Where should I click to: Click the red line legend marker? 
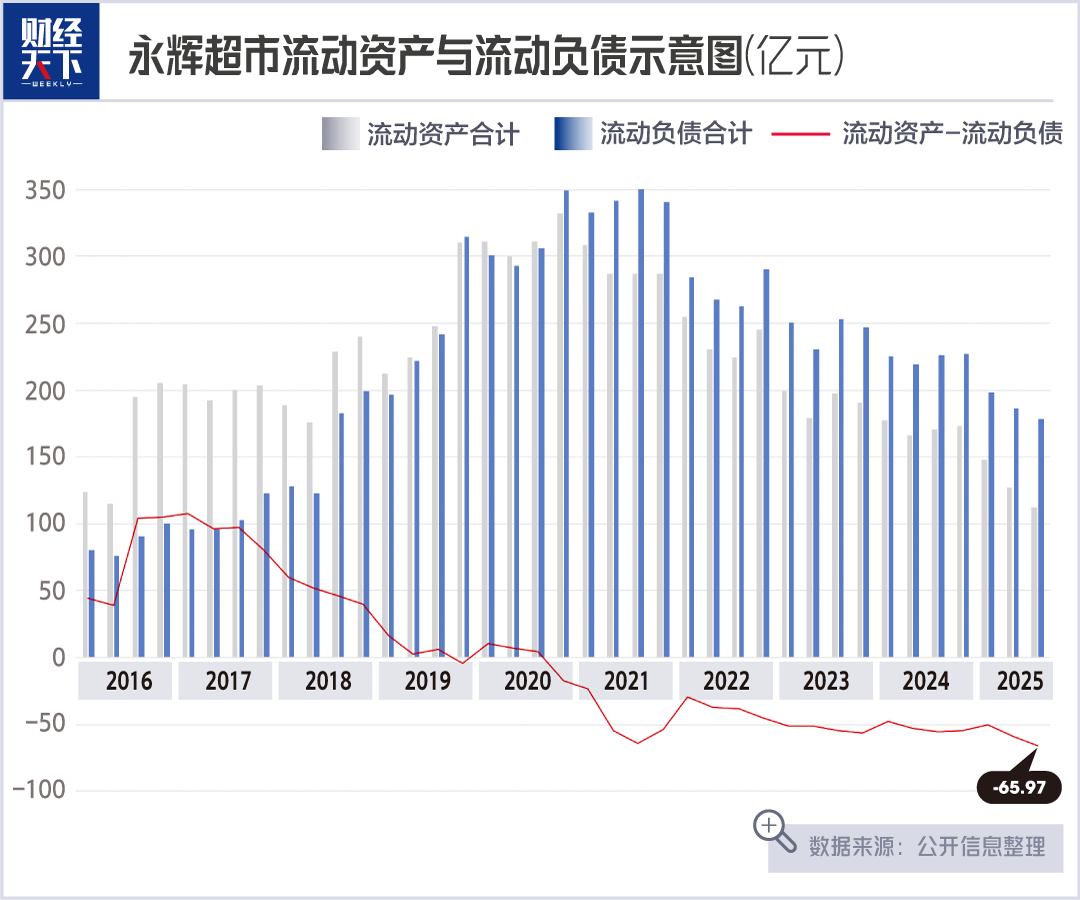[x=800, y=134]
